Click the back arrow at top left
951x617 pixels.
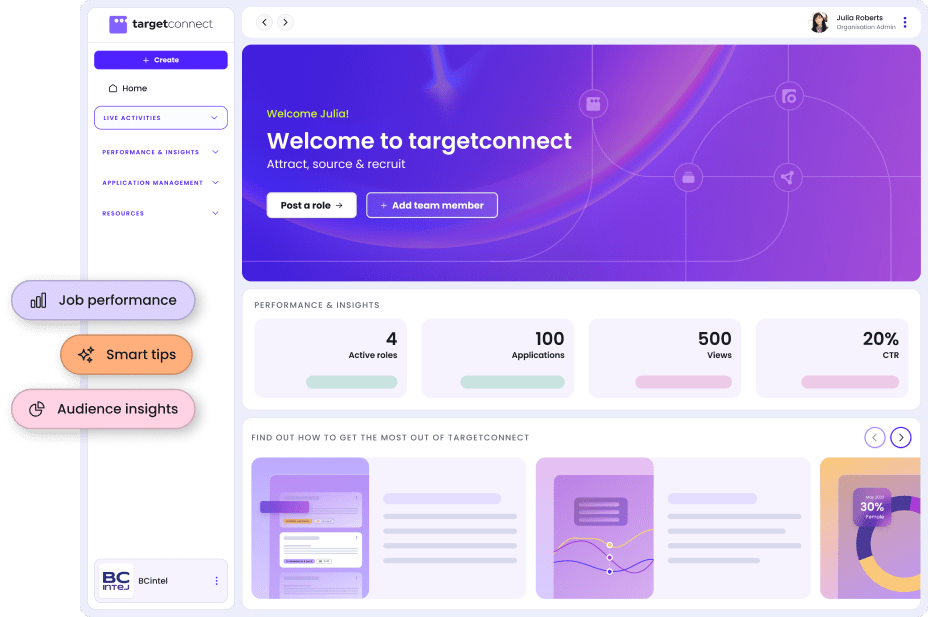coord(264,21)
